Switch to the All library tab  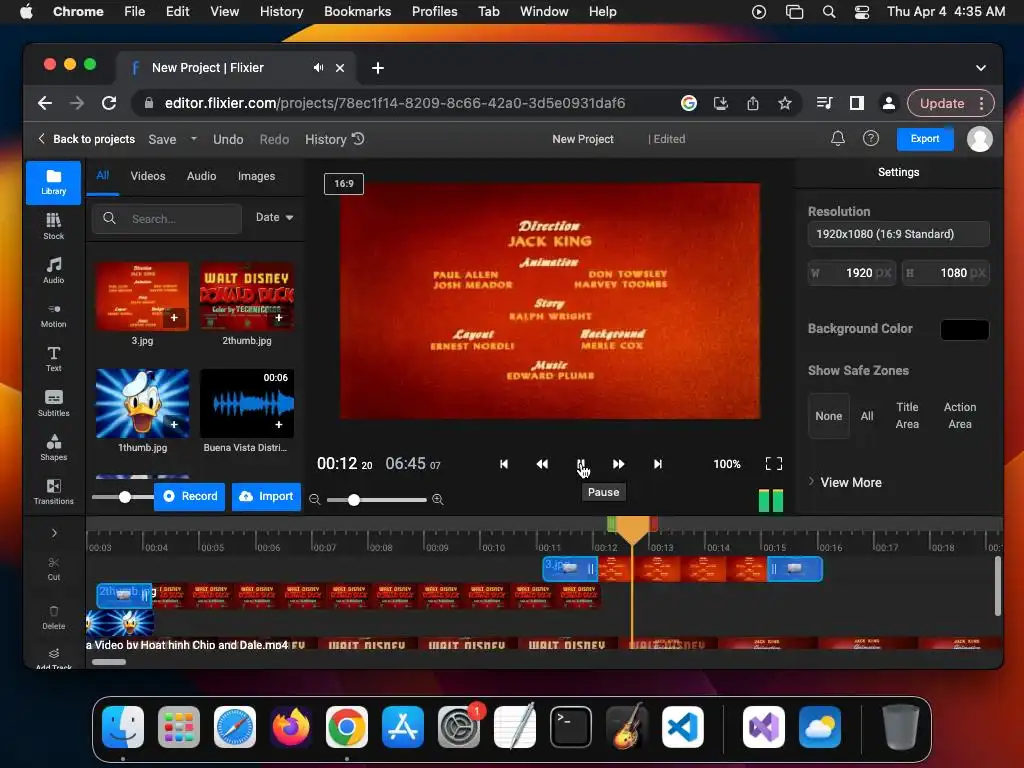pos(103,176)
